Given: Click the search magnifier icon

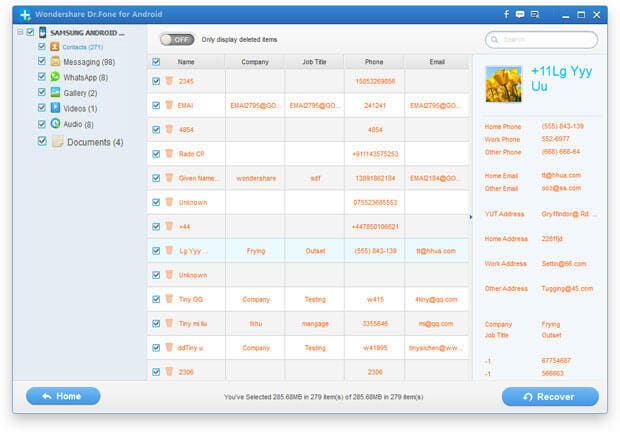Looking at the screenshot, I should pyautogui.click(x=494, y=40).
